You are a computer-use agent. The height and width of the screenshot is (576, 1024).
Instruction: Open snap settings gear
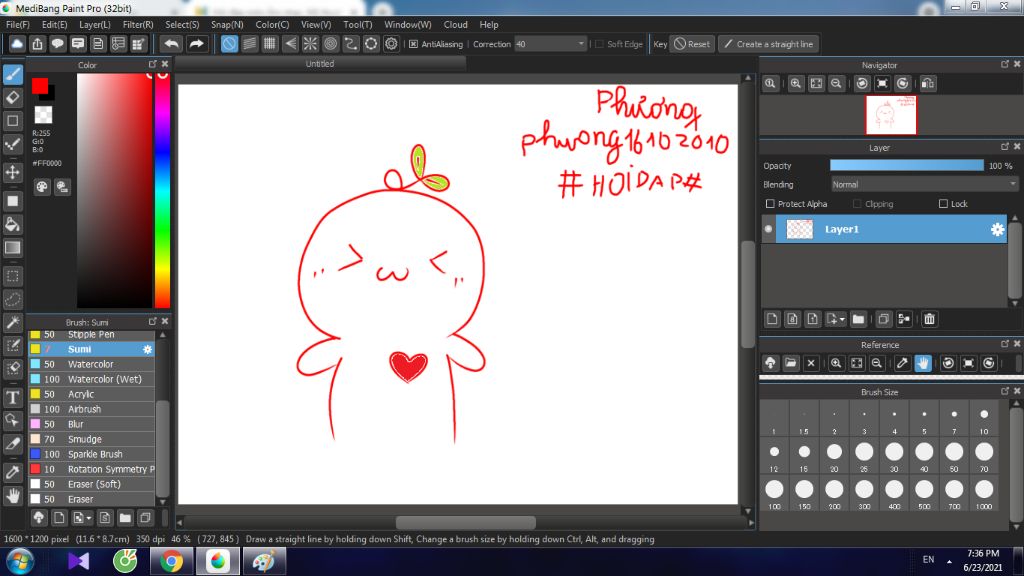click(x=391, y=44)
